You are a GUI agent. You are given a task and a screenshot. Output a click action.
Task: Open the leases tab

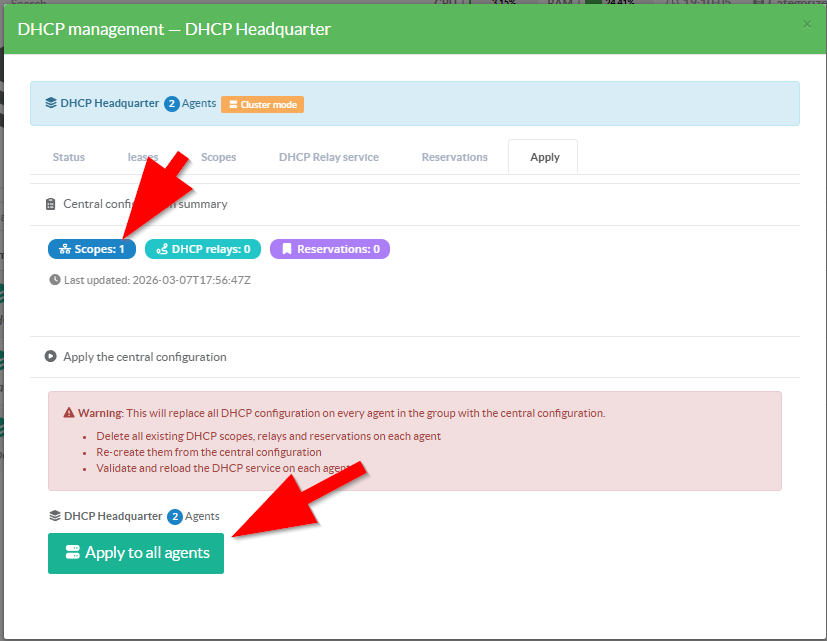click(x=143, y=157)
